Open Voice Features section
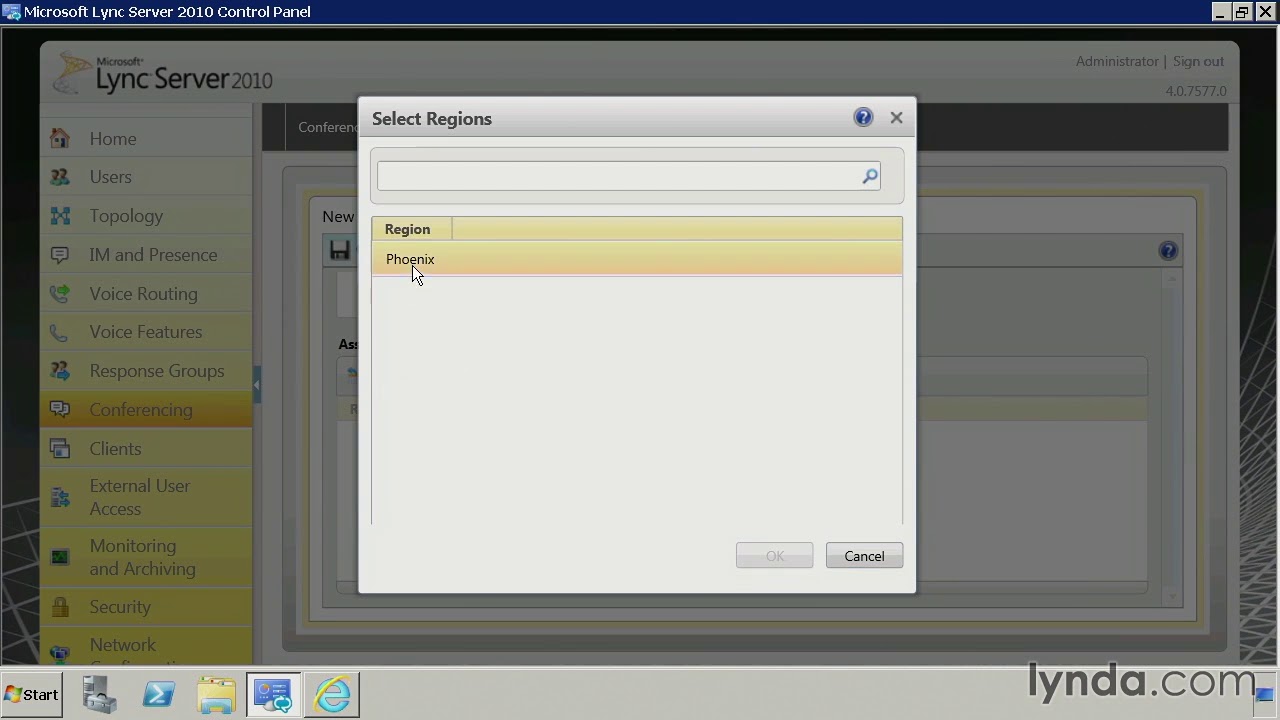This screenshot has height=720, width=1280. click(x=145, y=332)
